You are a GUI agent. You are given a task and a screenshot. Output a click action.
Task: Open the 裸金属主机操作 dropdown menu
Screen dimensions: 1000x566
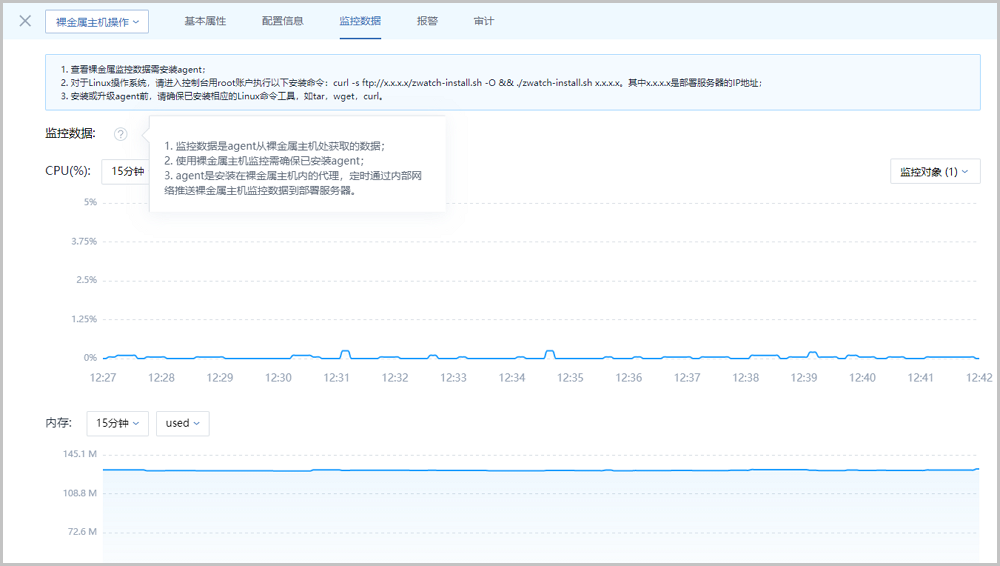click(97, 21)
